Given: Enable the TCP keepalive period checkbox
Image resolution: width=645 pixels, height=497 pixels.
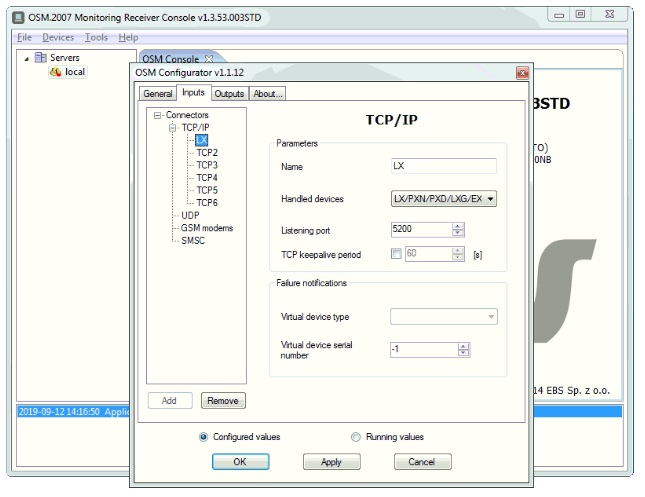Looking at the screenshot, I should (x=397, y=254).
